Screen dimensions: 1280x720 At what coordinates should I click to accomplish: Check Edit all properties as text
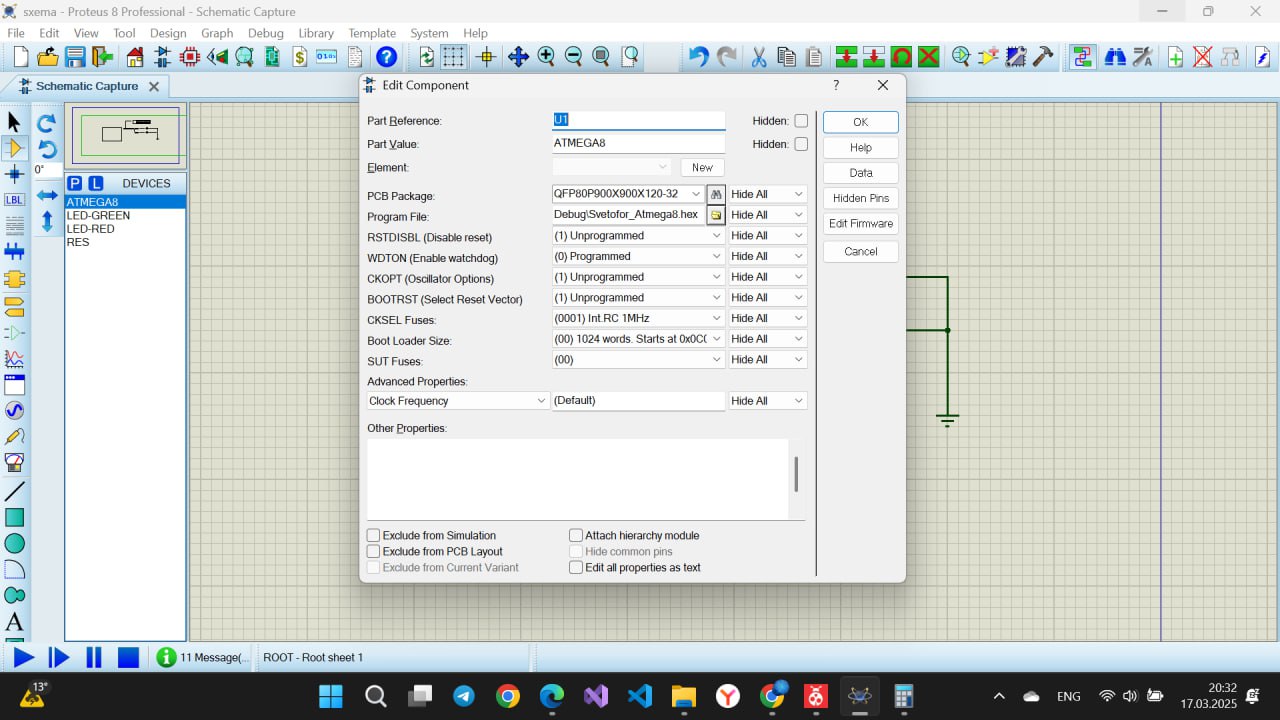576,568
